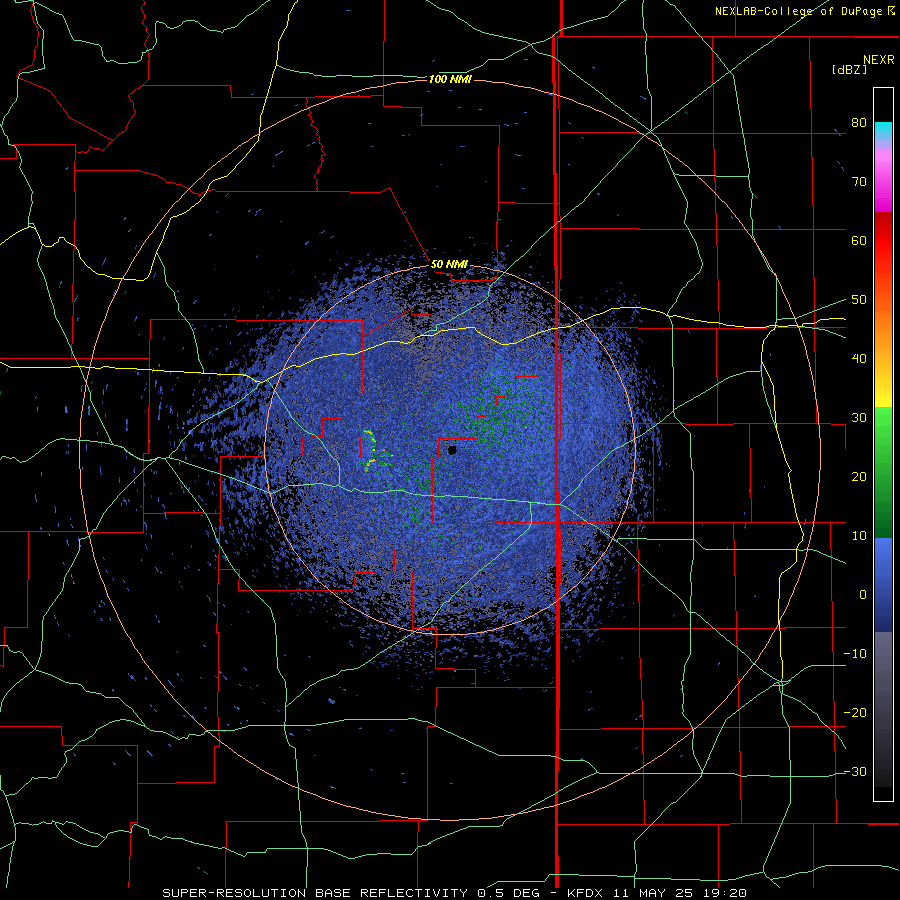Click the NEXR label above color scale

(x=879, y=60)
